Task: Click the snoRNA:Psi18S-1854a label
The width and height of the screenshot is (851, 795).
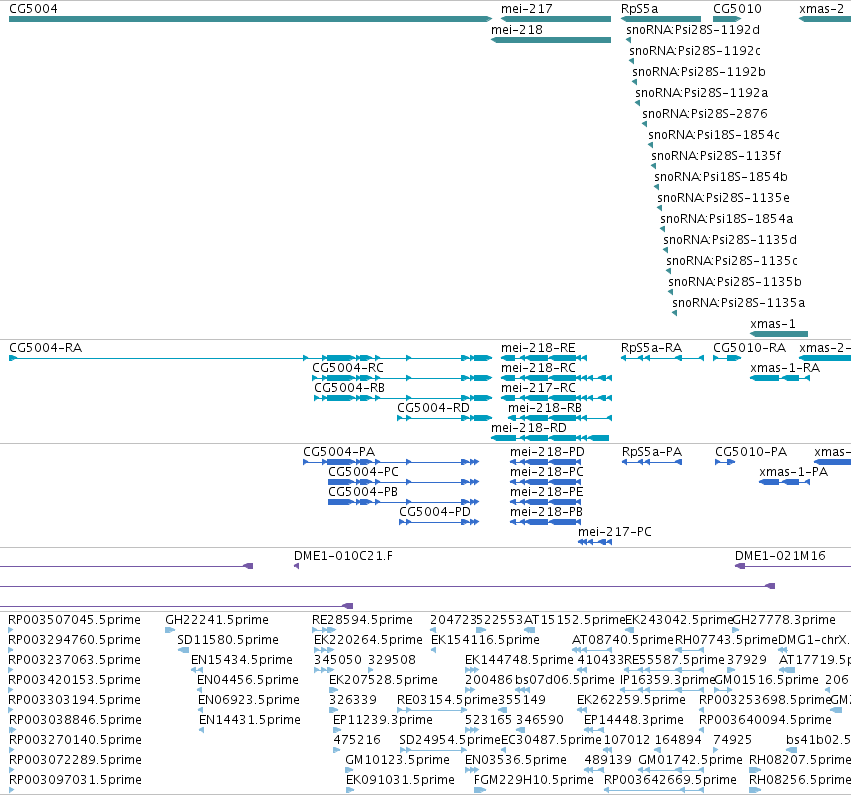Action: click(x=726, y=219)
